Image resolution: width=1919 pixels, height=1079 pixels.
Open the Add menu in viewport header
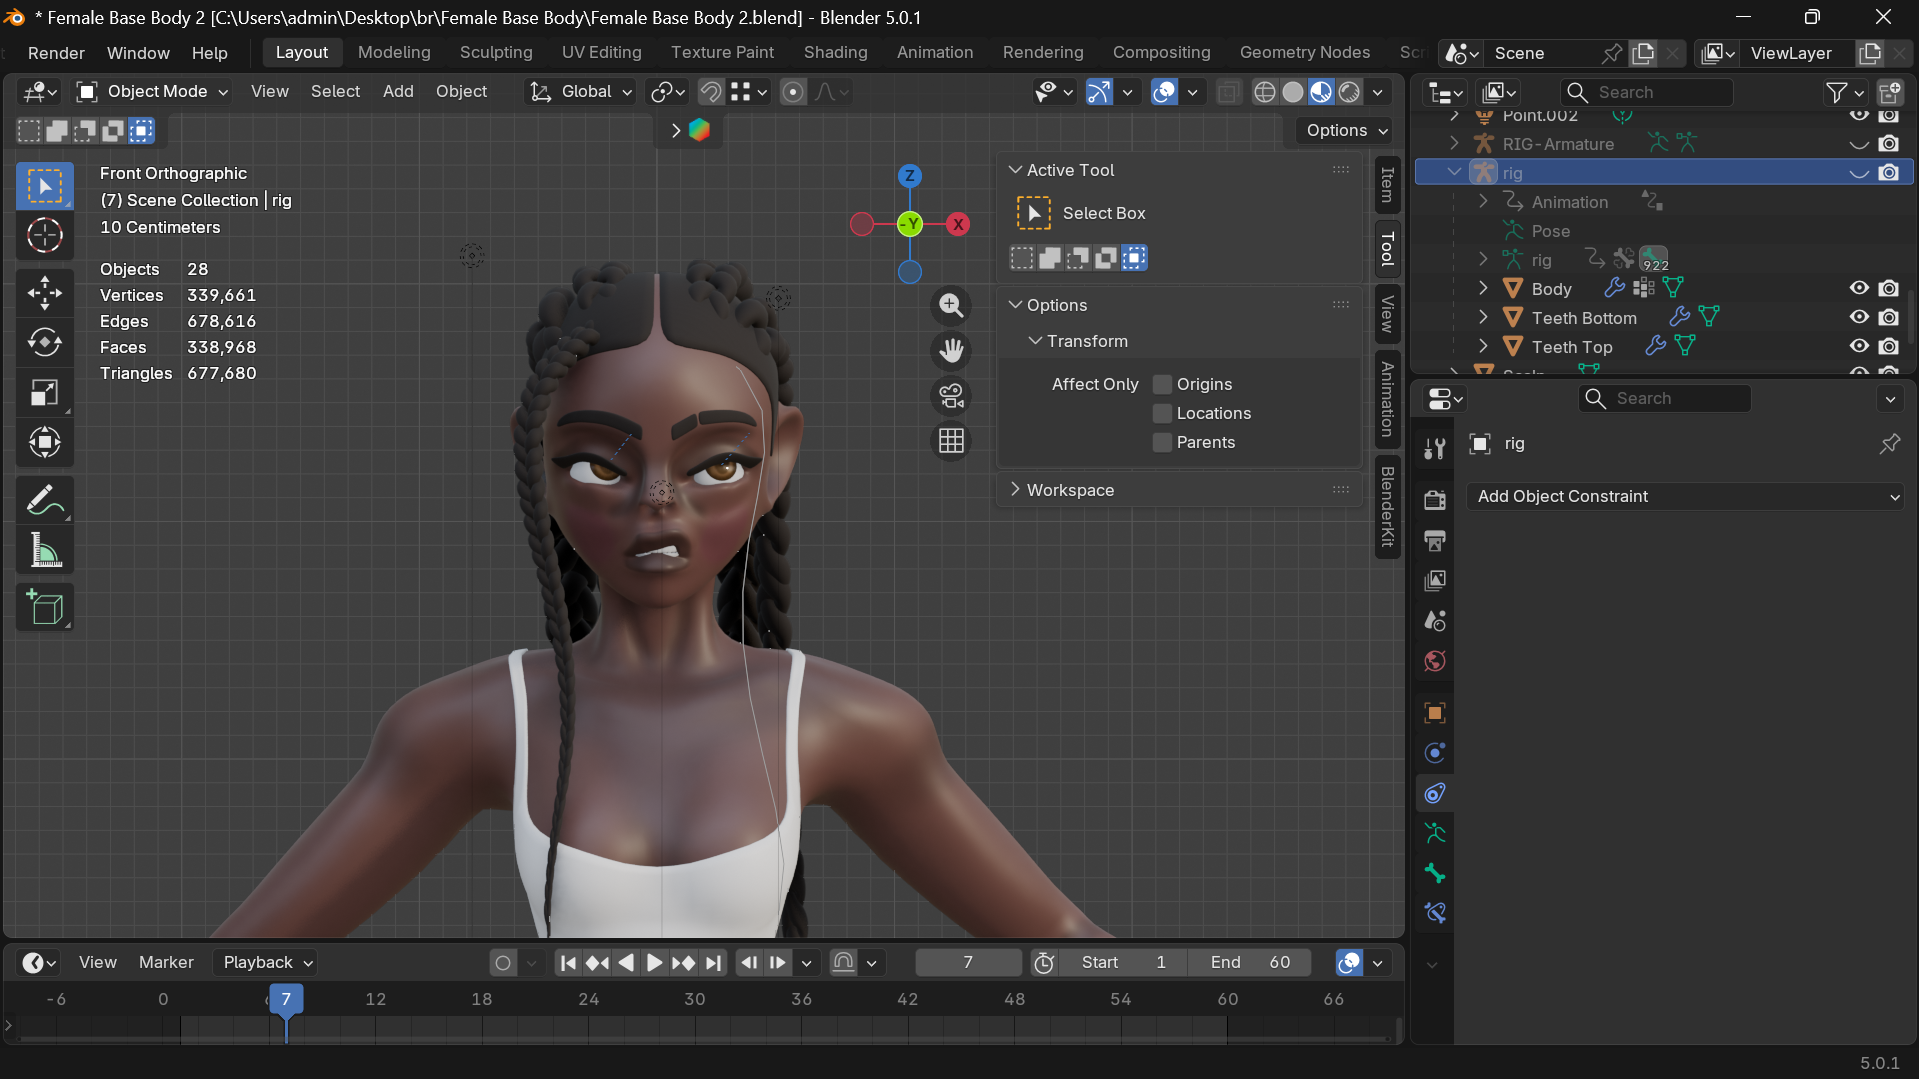397,92
